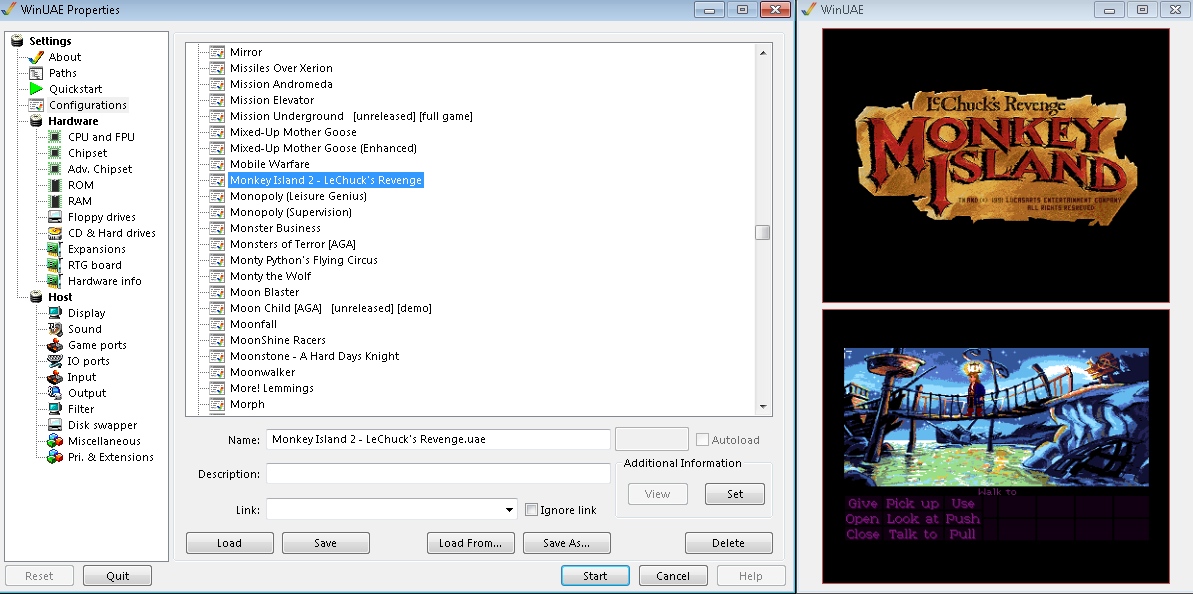The width and height of the screenshot is (1193, 594).
Task: Click the Configurations icon in sidebar
Action: pos(36,105)
